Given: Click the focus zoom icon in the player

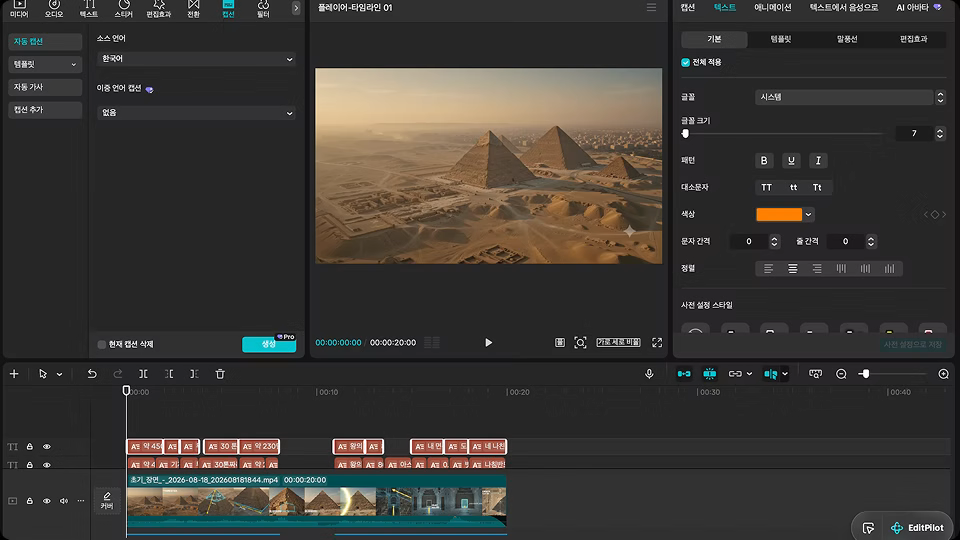Looking at the screenshot, I should tap(580, 342).
